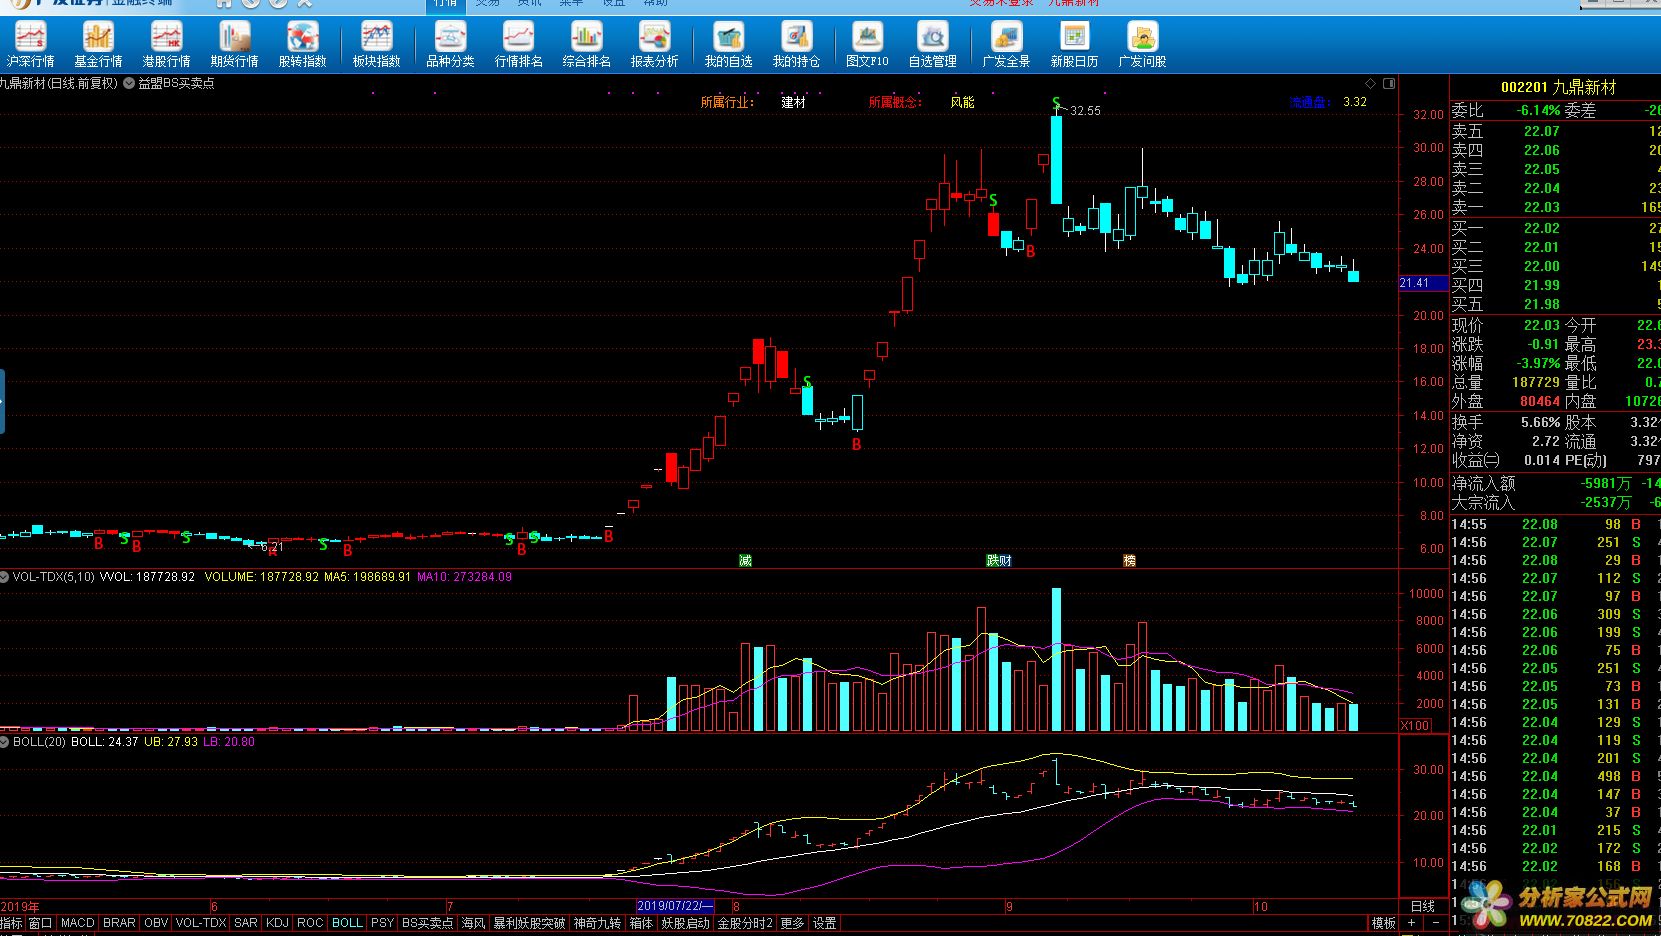Click 换手 value 5.66%

pyautogui.click(x=1540, y=422)
